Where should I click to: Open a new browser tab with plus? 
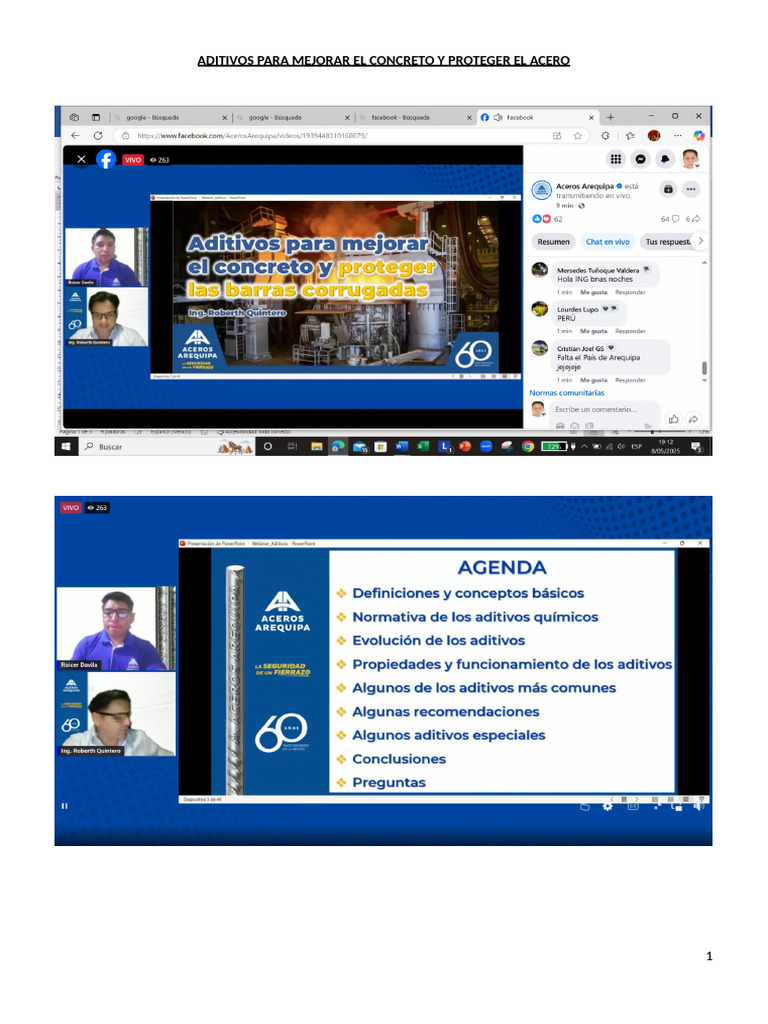[x=610, y=117]
